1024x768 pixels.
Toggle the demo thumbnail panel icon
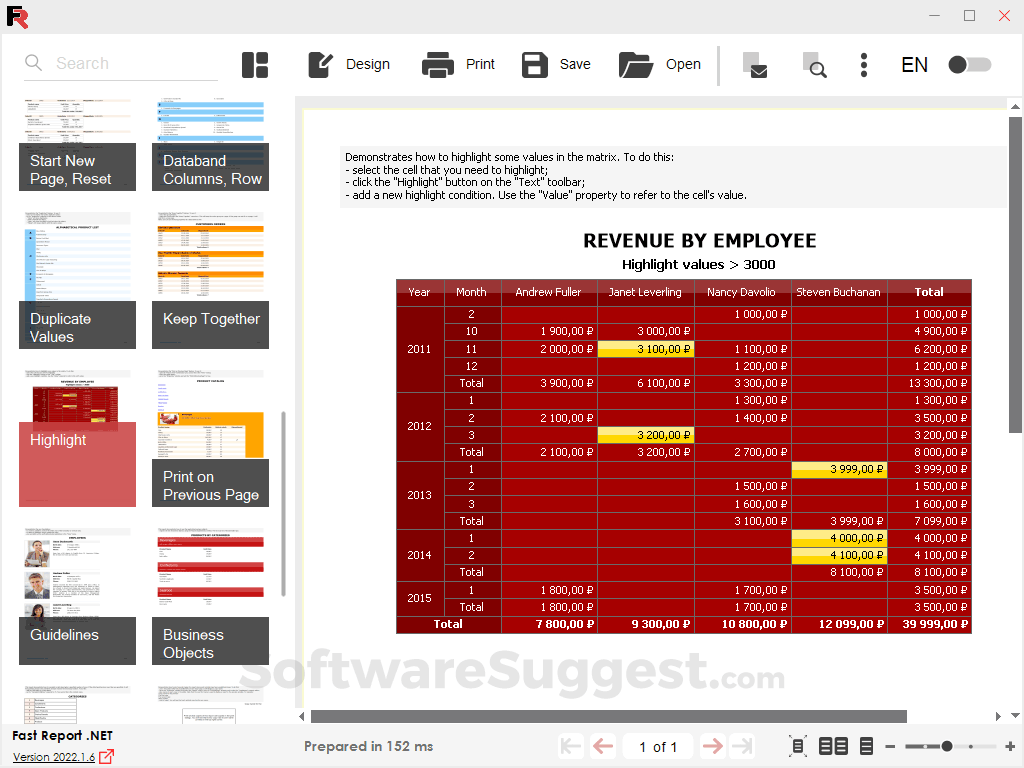255,64
